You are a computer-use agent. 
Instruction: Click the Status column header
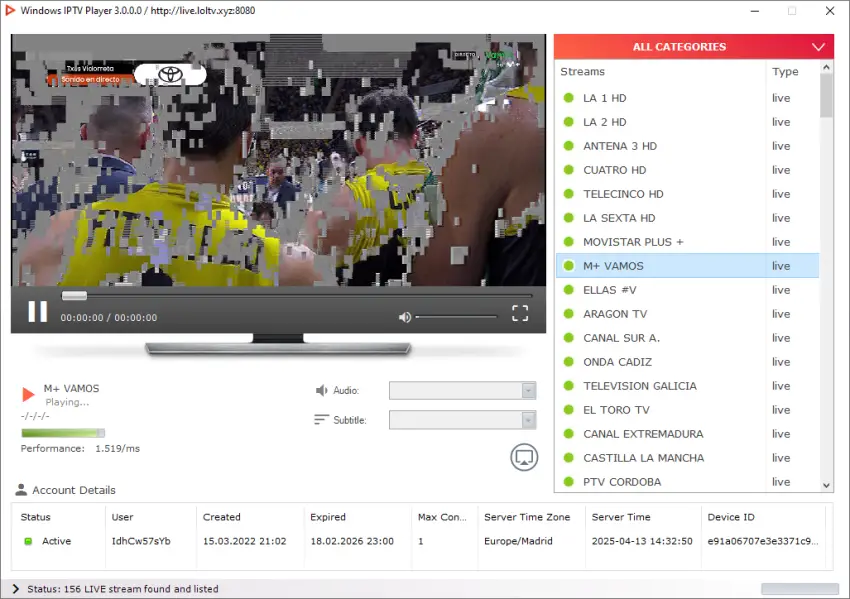35,517
